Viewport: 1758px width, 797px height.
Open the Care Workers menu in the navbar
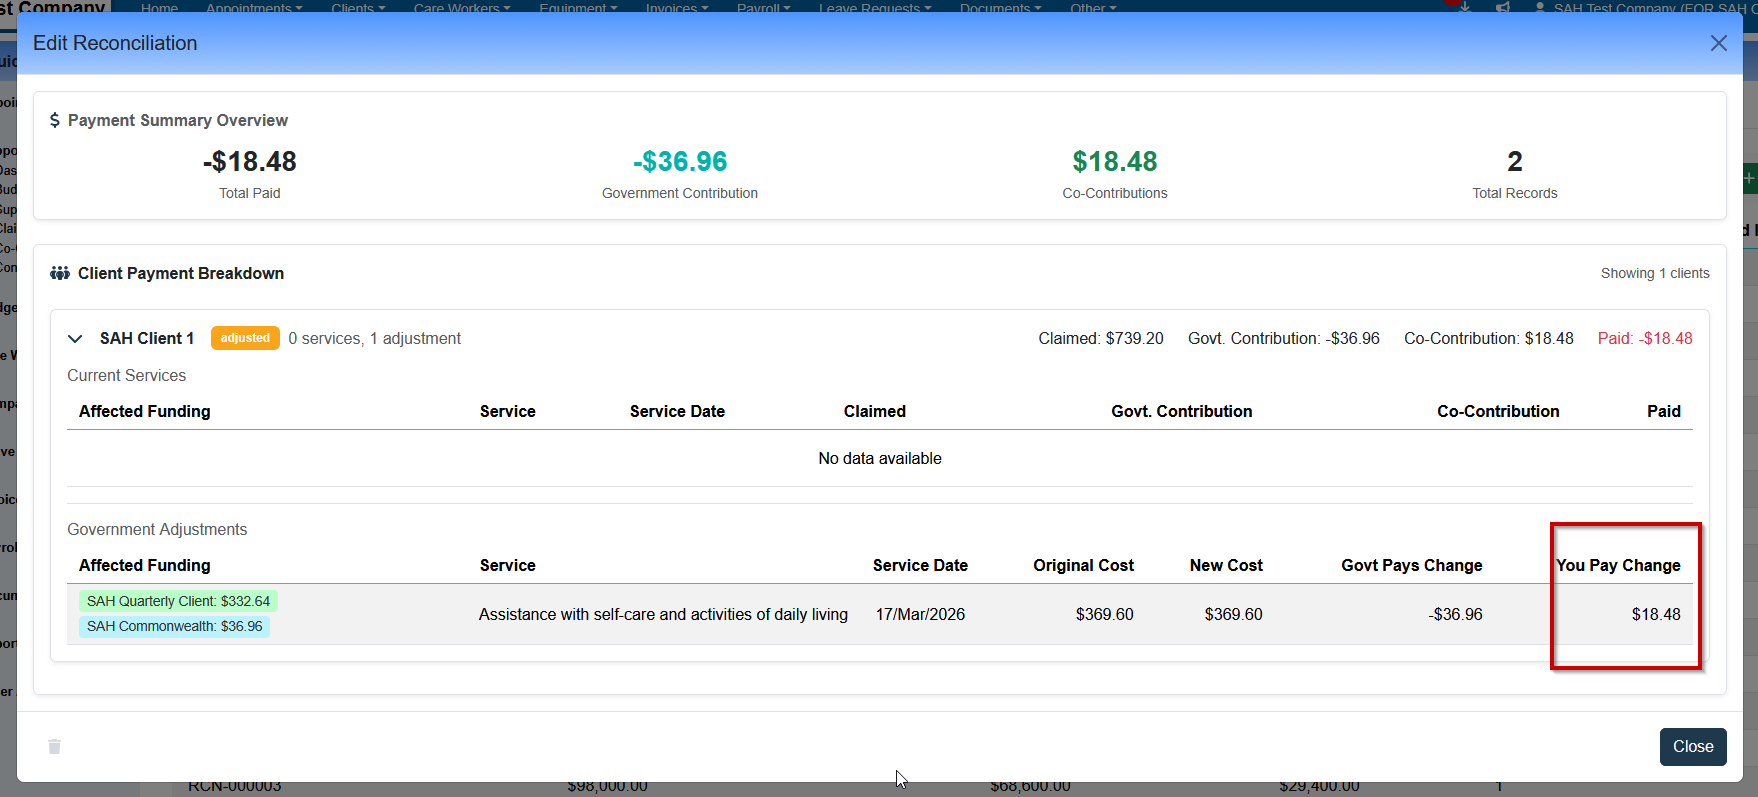pyautogui.click(x=462, y=7)
